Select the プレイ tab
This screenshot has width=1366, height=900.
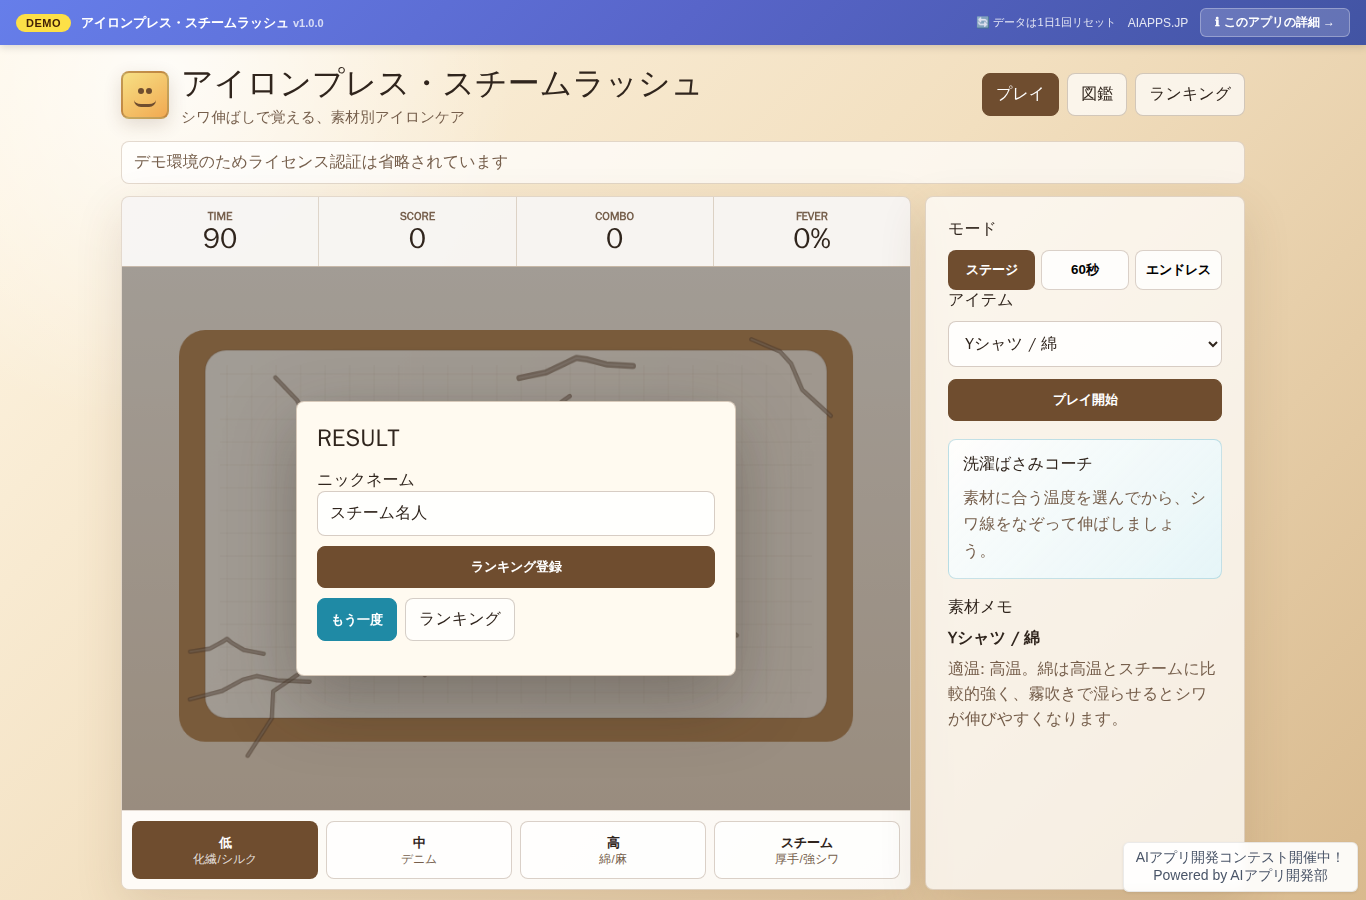pos(1020,94)
